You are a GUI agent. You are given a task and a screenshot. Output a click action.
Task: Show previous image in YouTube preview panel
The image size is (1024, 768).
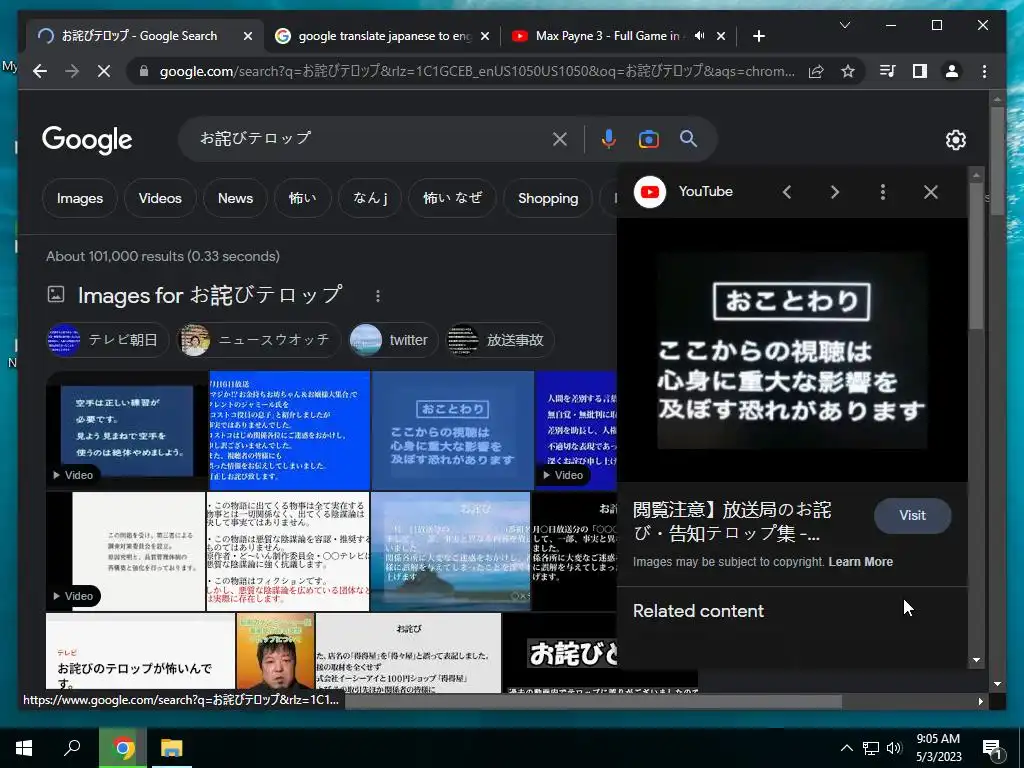787,191
